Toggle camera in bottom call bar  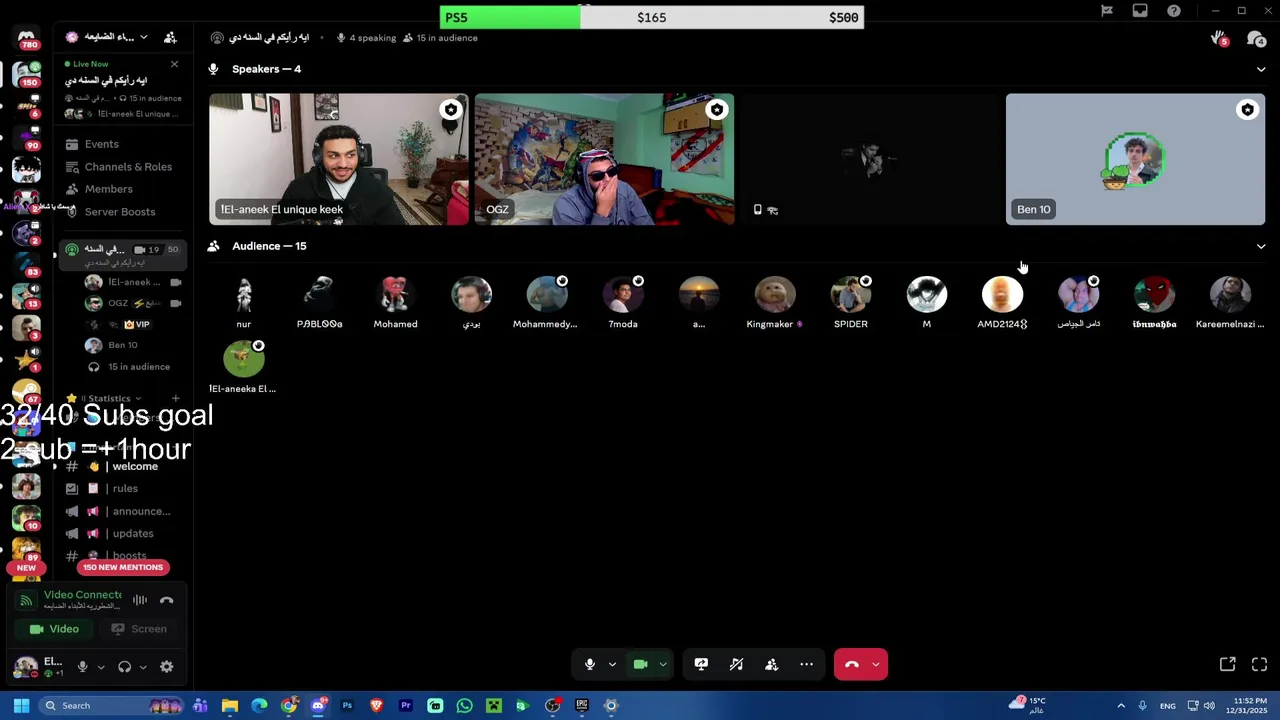[x=641, y=664]
